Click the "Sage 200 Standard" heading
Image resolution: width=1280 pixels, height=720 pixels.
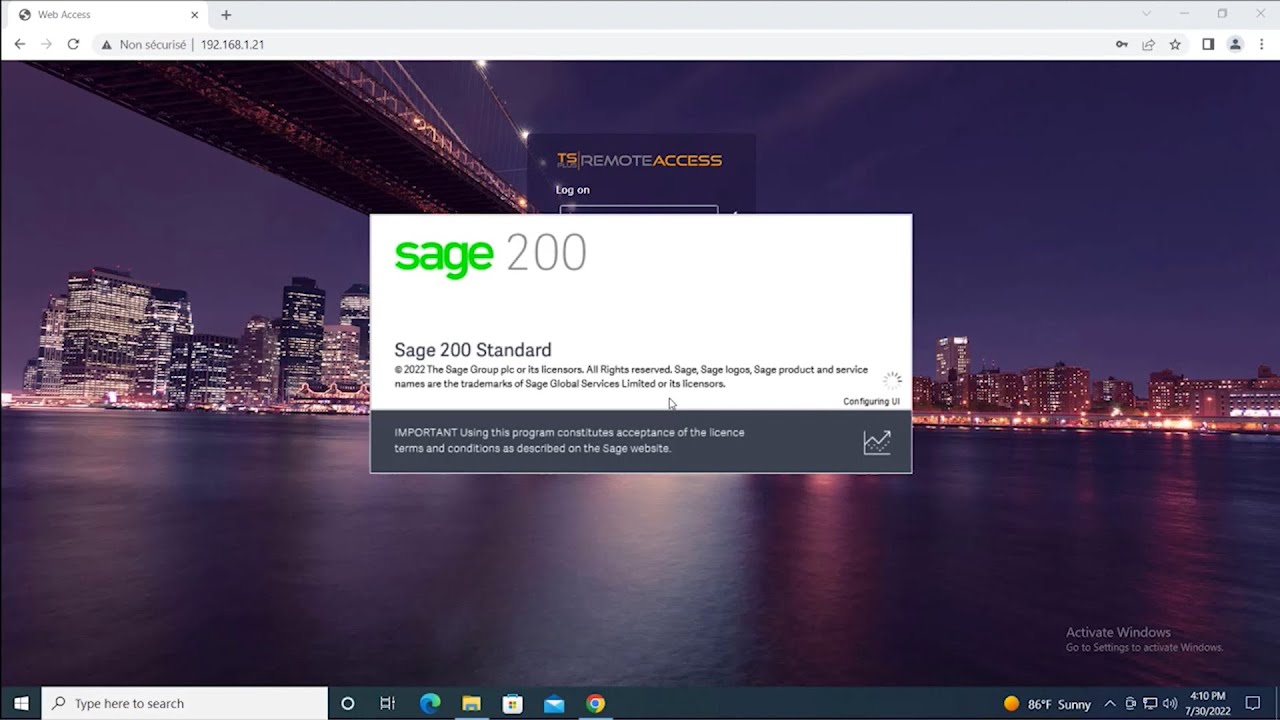[x=473, y=350]
